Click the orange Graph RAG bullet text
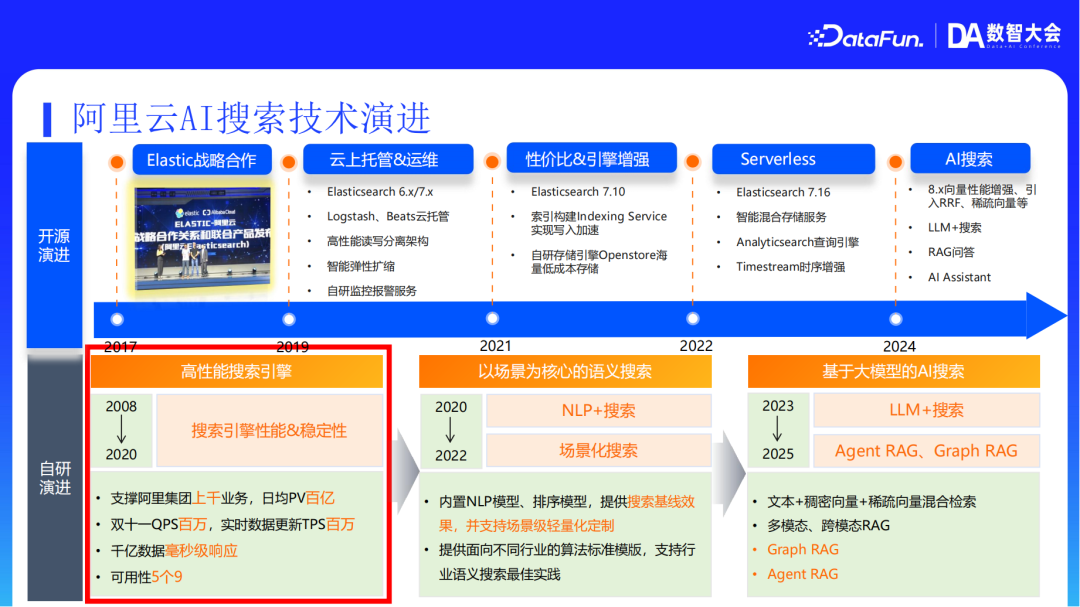 coord(802,549)
